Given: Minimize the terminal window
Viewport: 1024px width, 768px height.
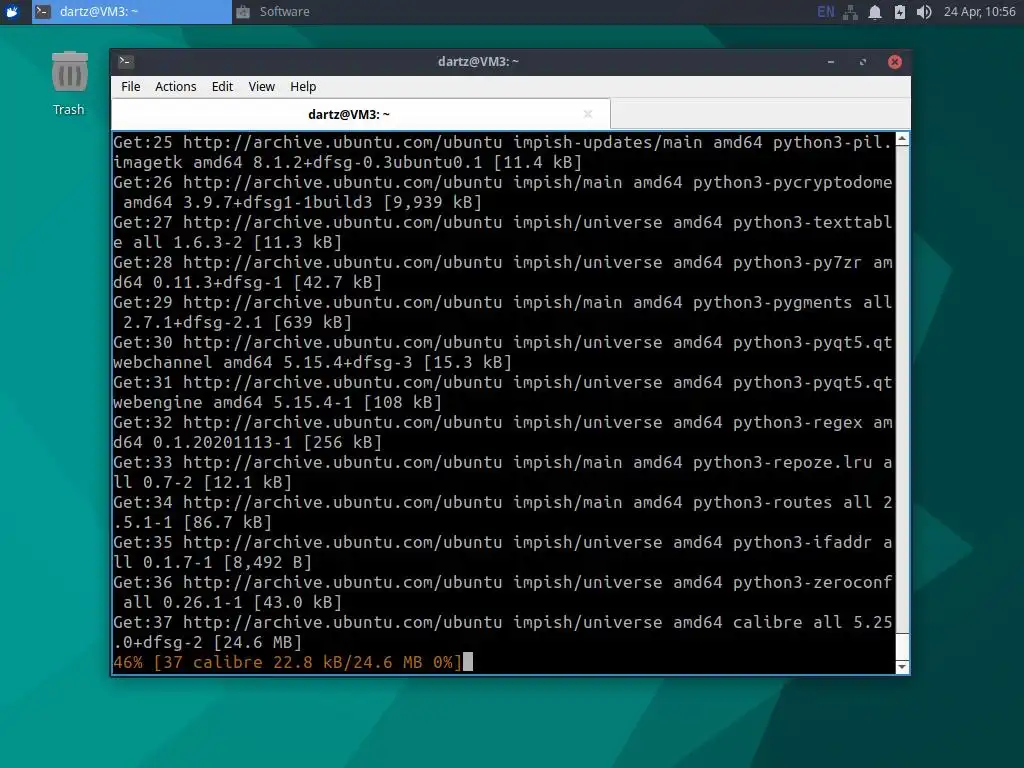Looking at the screenshot, I should coord(831,62).
